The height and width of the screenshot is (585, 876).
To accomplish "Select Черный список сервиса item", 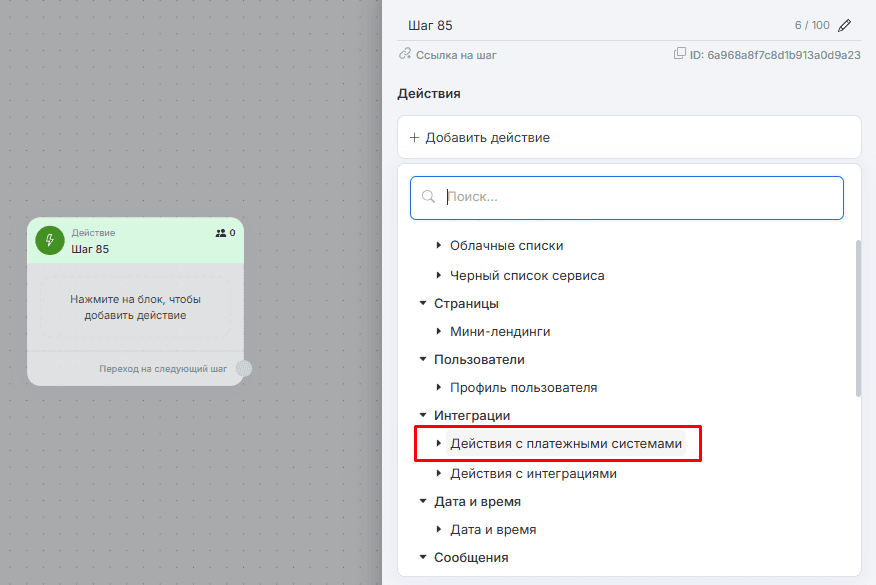I will pyautogui.click(x=527, y=275).
